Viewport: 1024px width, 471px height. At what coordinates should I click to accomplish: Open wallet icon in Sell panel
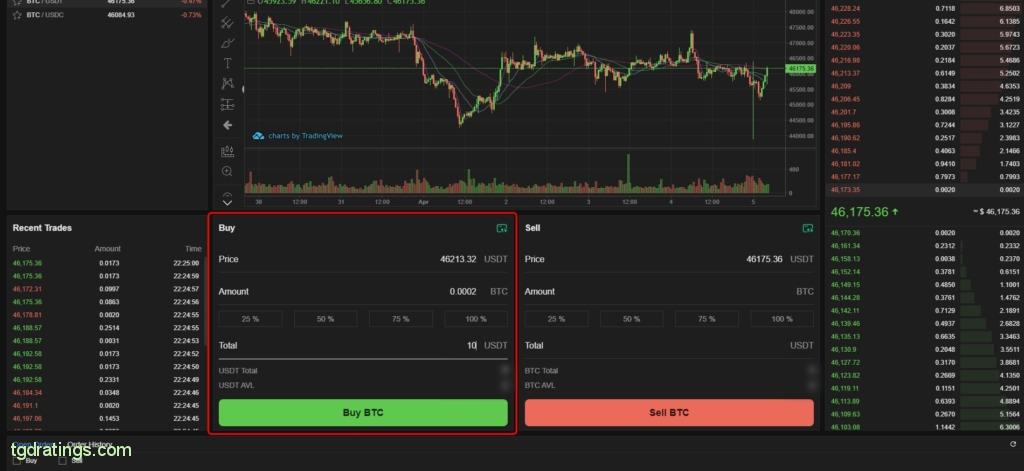808,228
